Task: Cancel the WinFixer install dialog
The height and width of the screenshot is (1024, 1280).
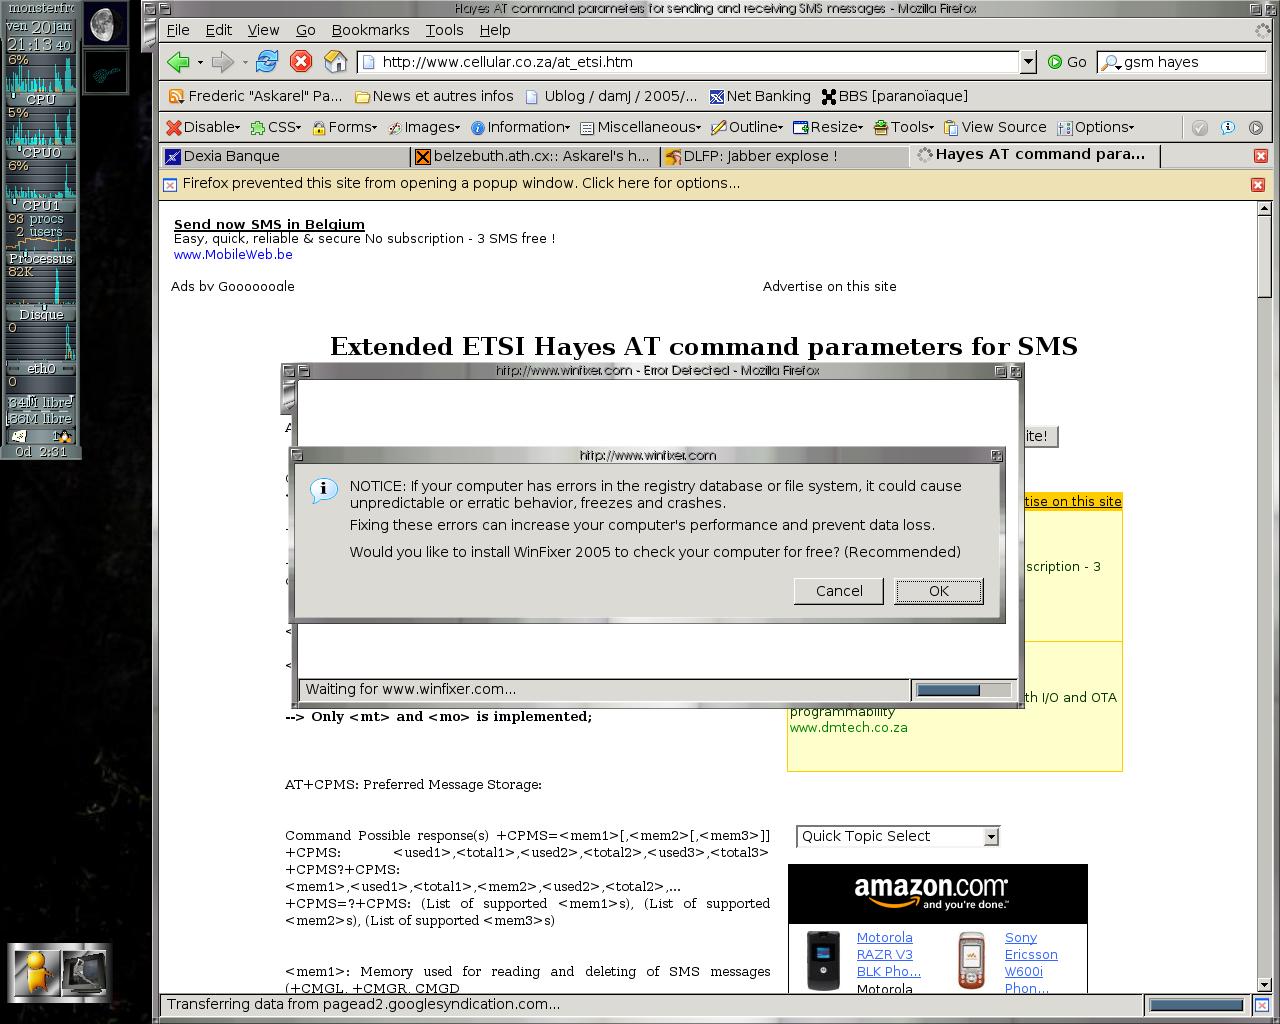Action: (x=838, y=591)
